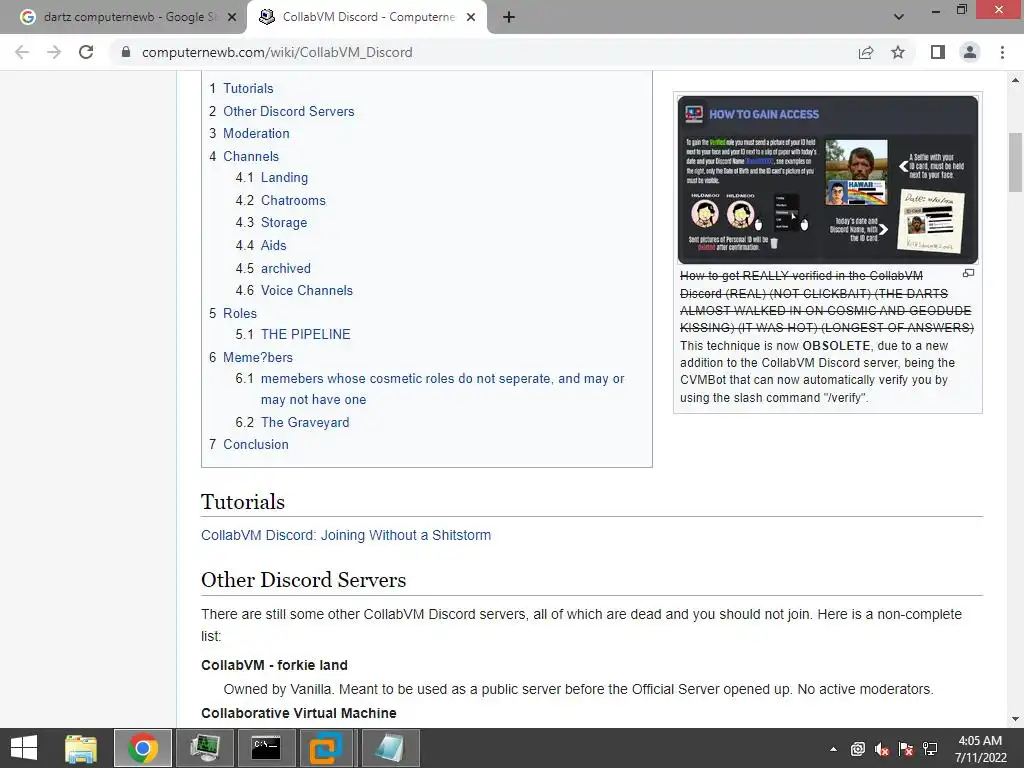Open Chatrooms subsection link
The image size is (1024, 768).
[293, 200]
